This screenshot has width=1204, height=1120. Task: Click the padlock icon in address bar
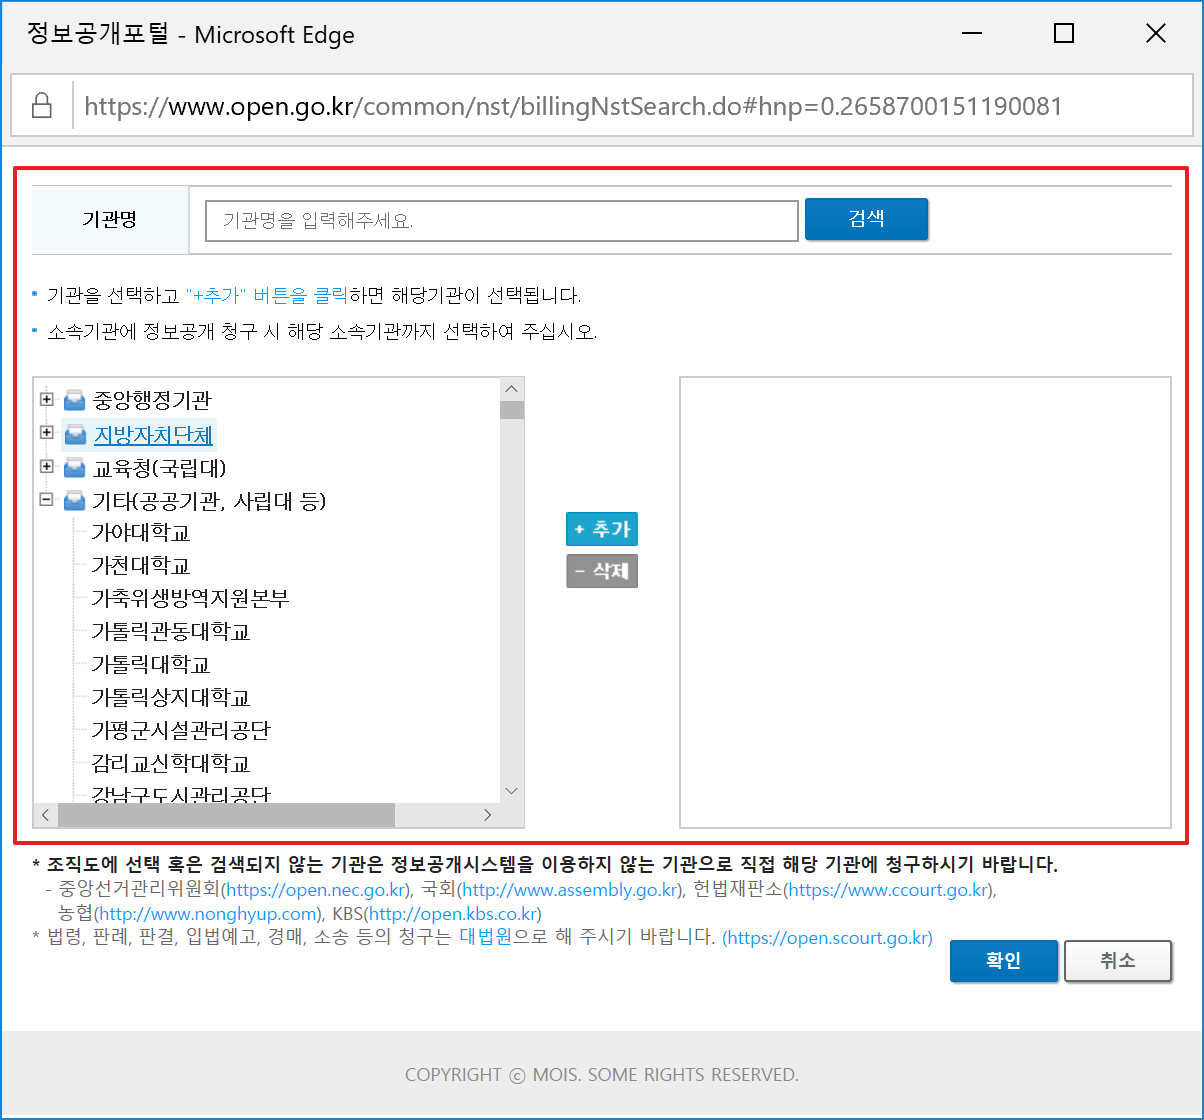pos(42,106)
